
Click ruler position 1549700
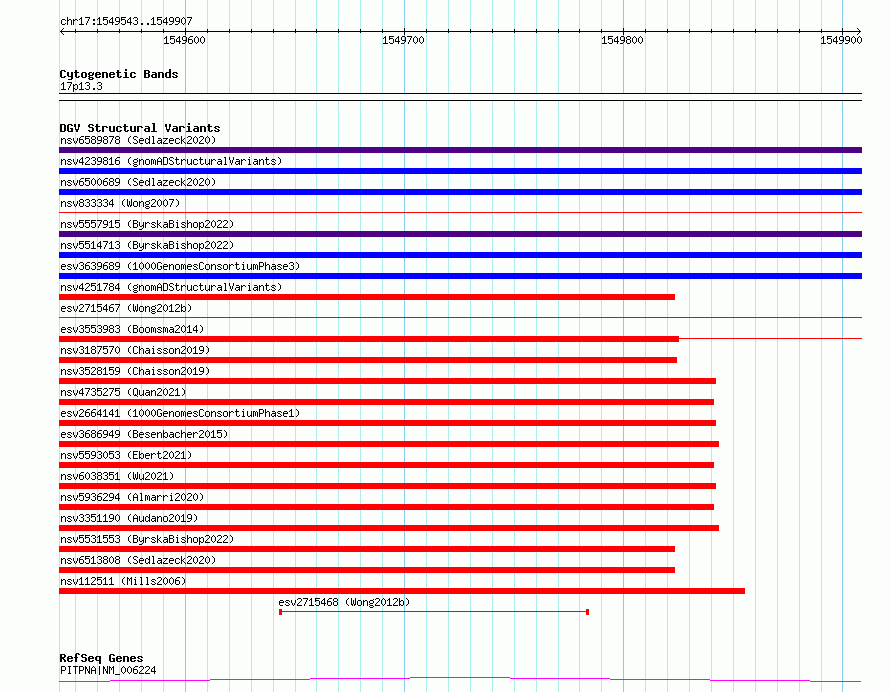pyautogui.click(x=404, y=40)
